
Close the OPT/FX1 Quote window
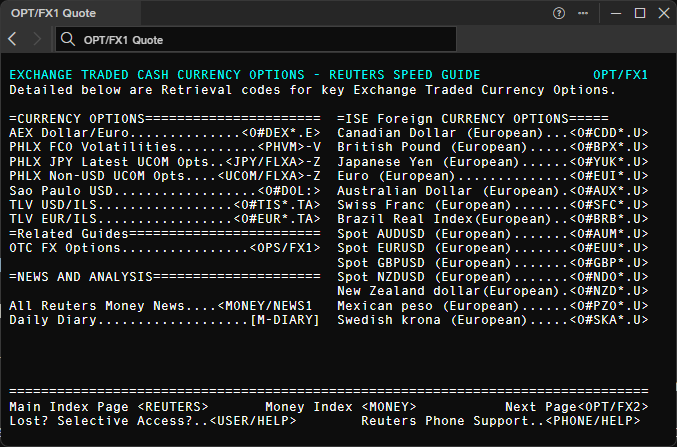(x=664, y=13)
